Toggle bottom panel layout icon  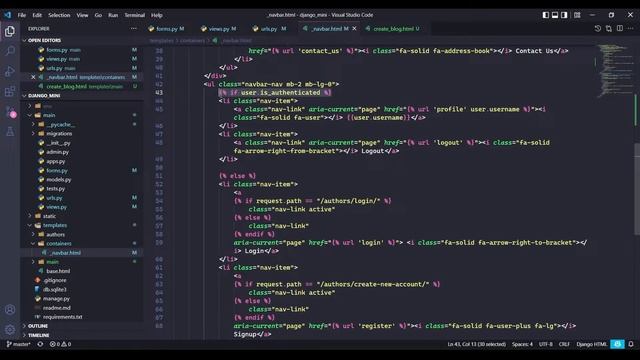(555, 15)
